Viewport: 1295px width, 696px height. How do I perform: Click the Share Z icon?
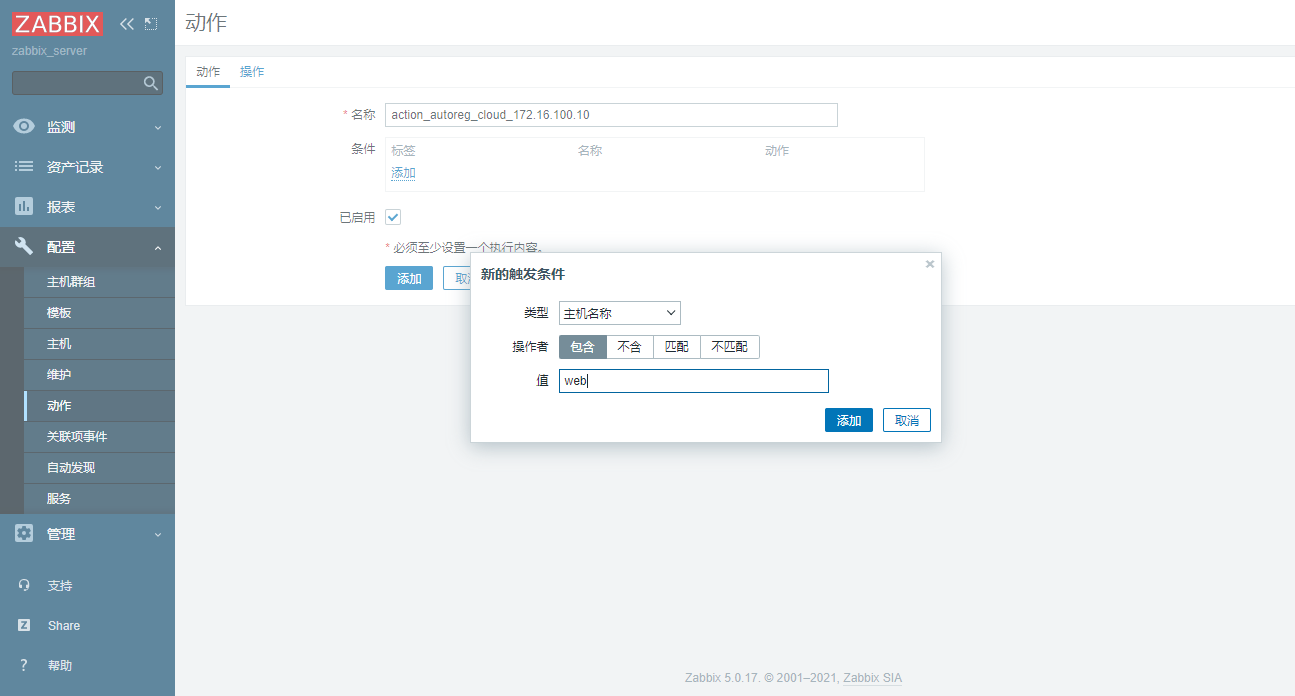(x=24, y=625)
